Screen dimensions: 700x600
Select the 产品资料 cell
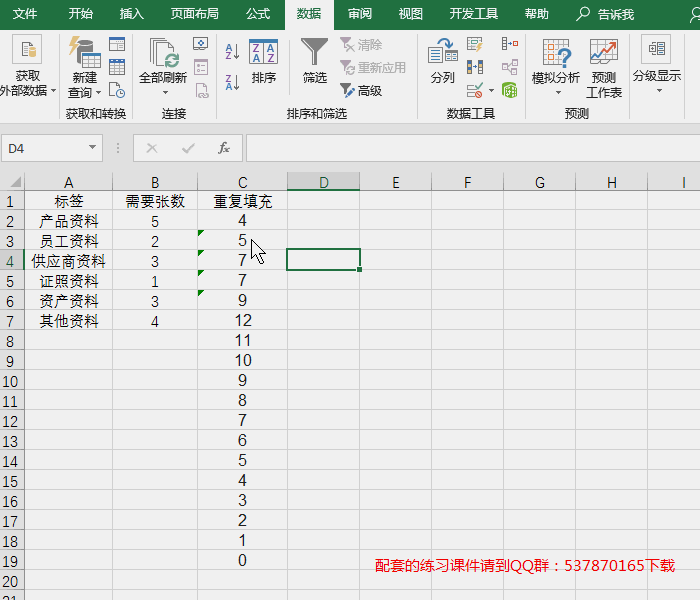(69, 221)
